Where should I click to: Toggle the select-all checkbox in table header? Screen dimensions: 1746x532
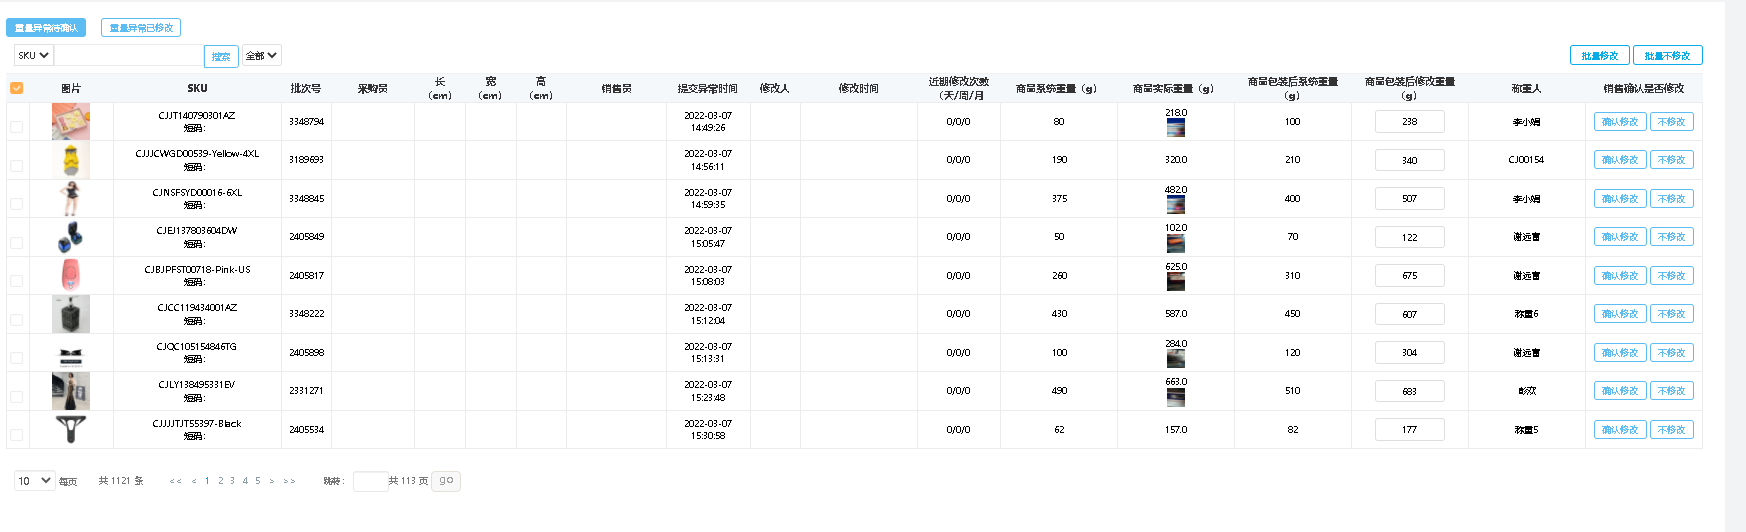(x=17, y=88)
